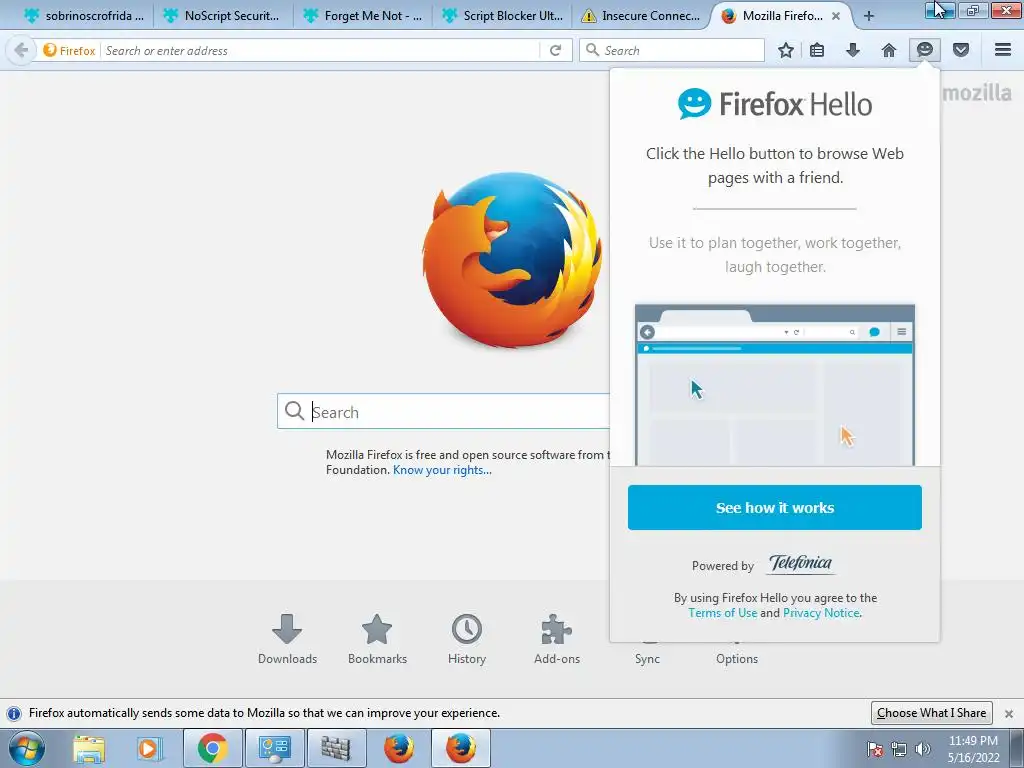Launch Chrome from the taskbar
1024x768 pixels.
pyautogui.click(x=212, y=749)
